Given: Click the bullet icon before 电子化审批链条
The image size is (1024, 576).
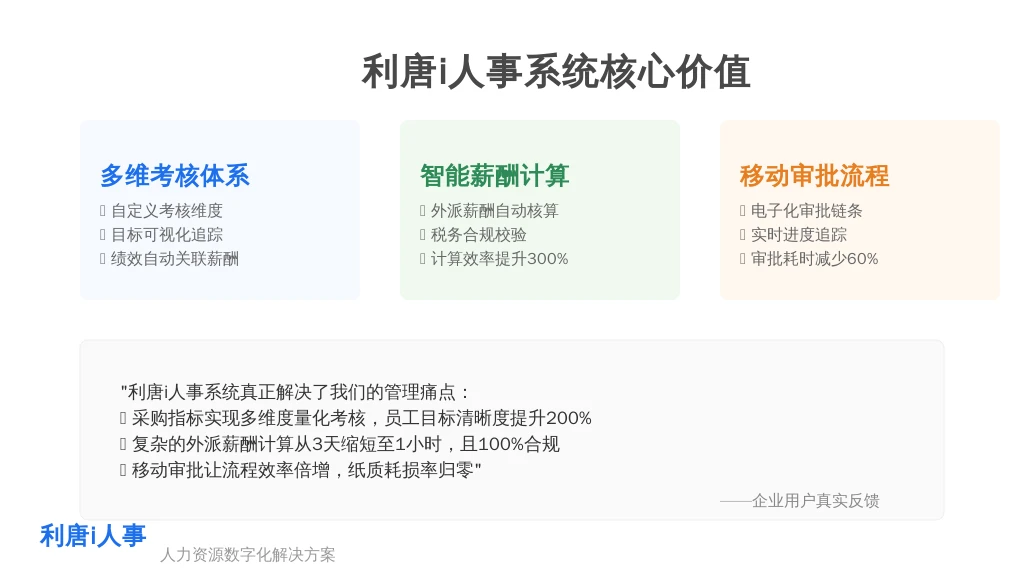Looking at the screenshot, I should 743,211.
